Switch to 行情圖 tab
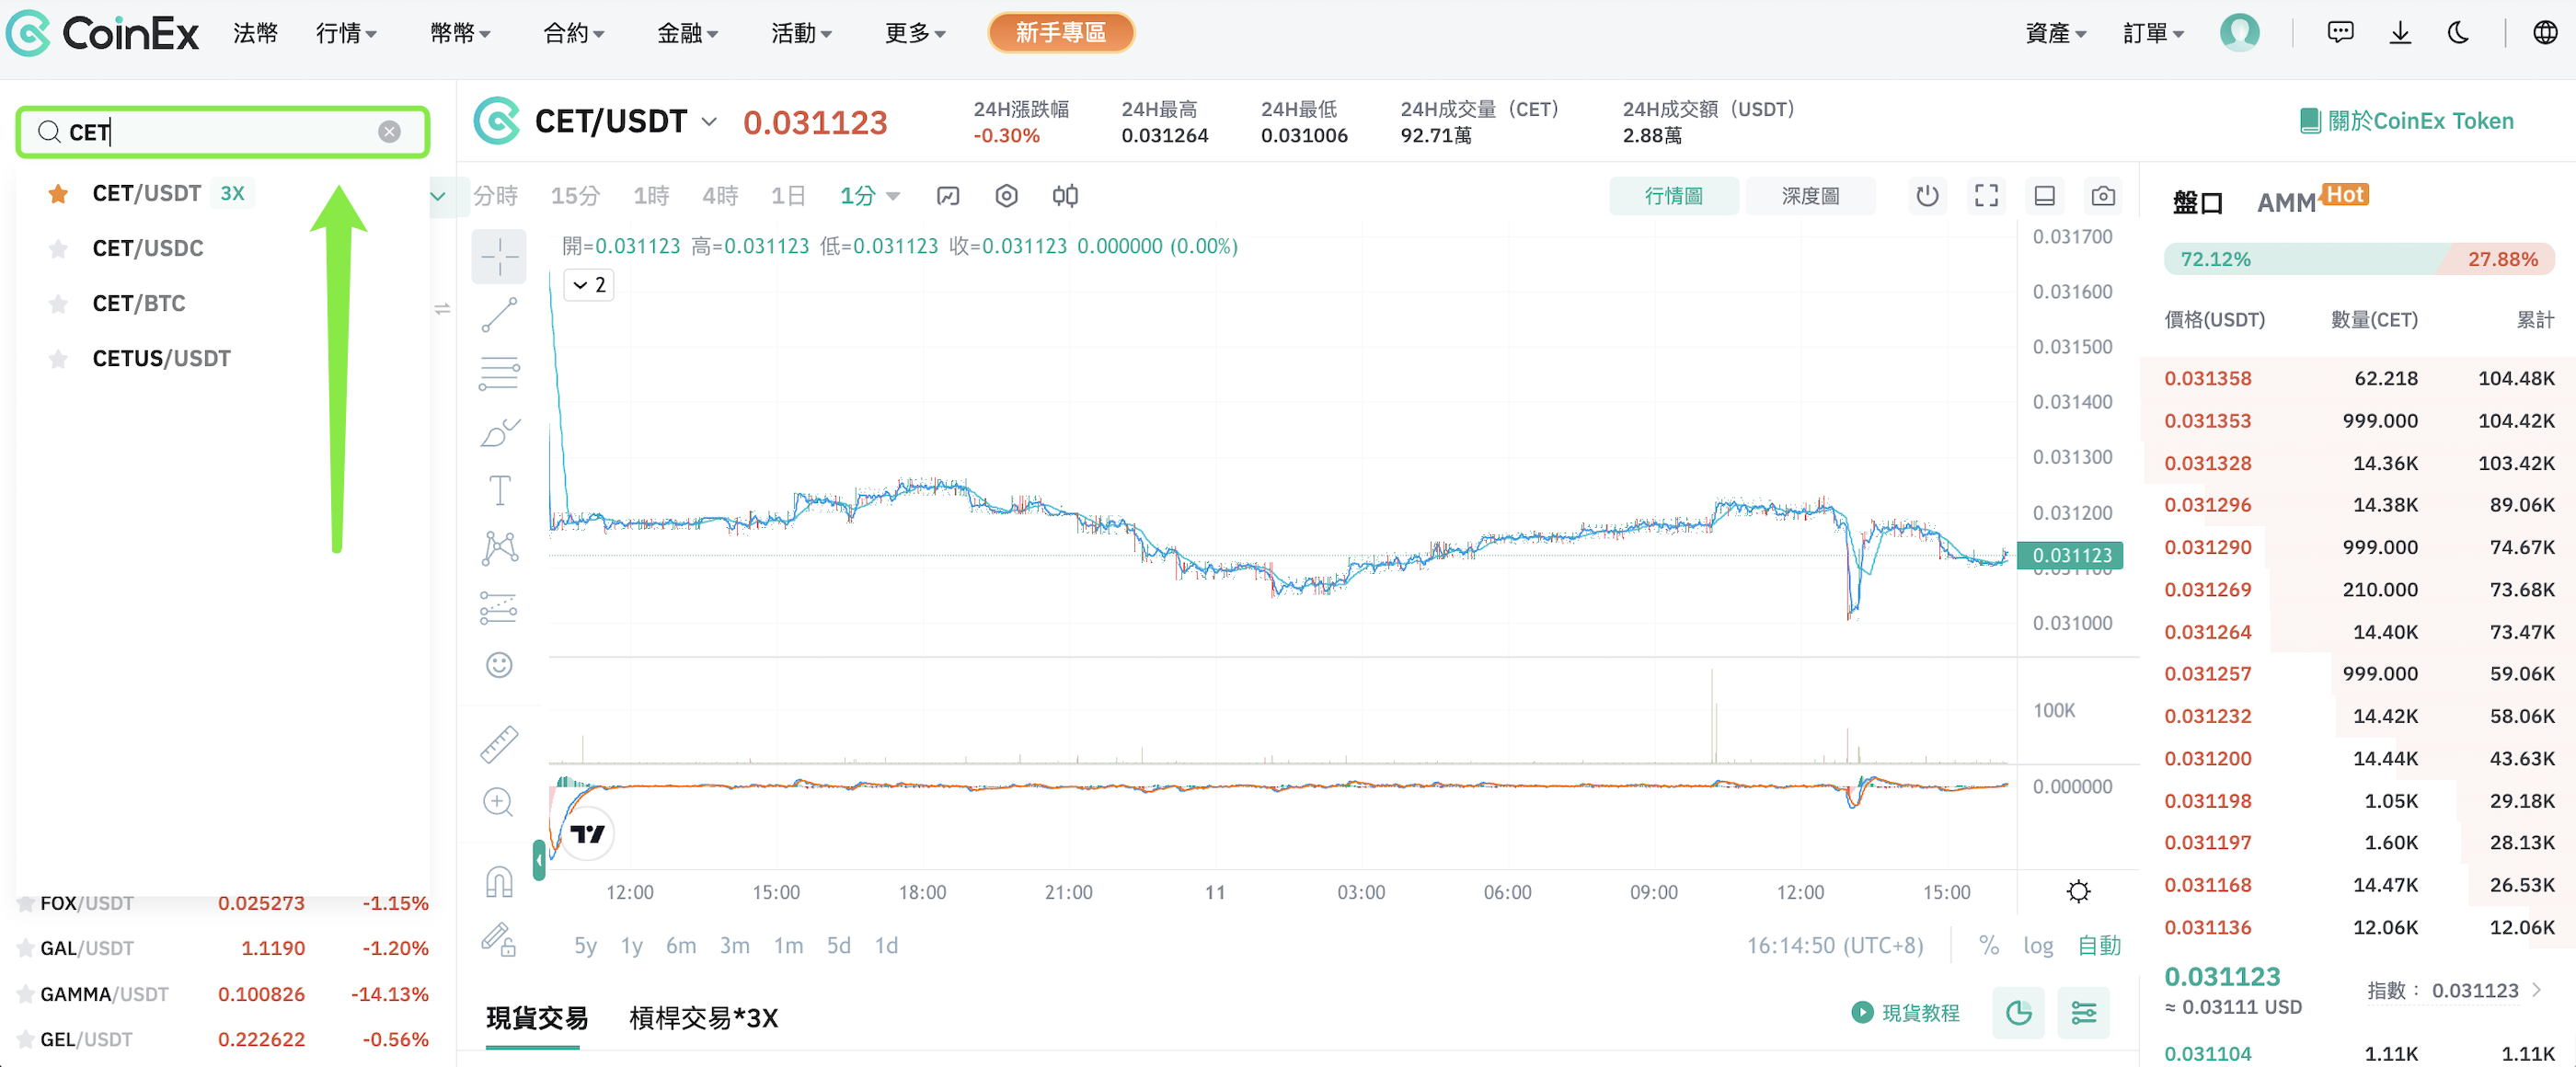This screenshot has width=2576, height=1067. pyautogui.click(x=1673, y=196)
